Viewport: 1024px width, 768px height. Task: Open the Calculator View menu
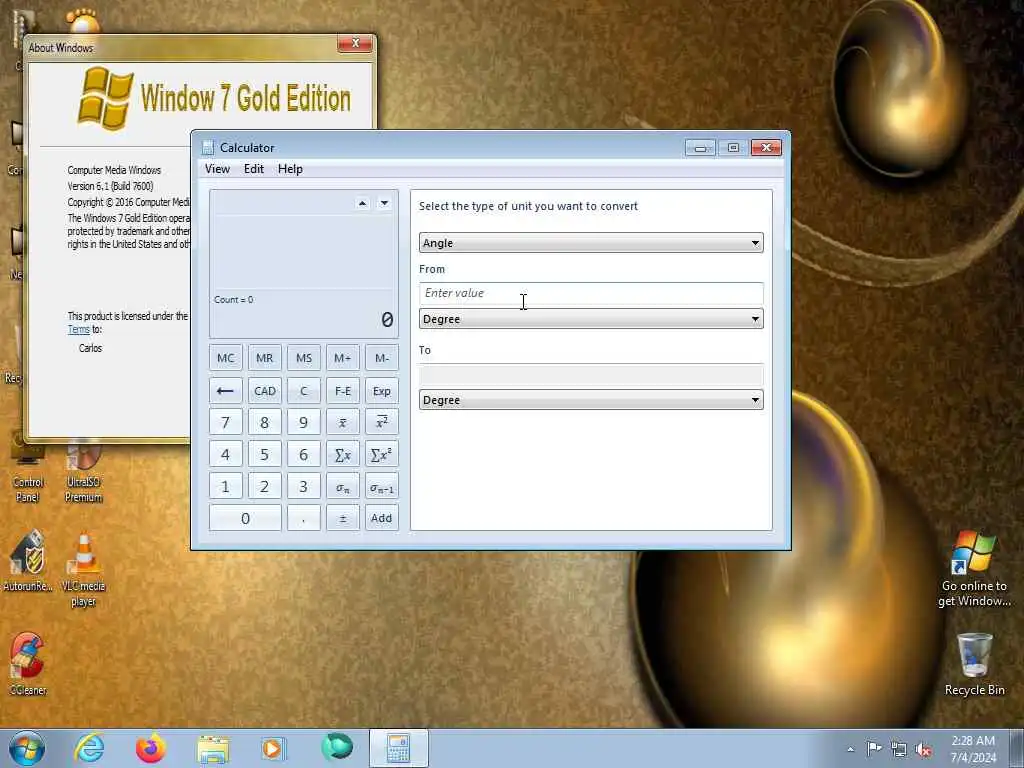pos(217,169)
